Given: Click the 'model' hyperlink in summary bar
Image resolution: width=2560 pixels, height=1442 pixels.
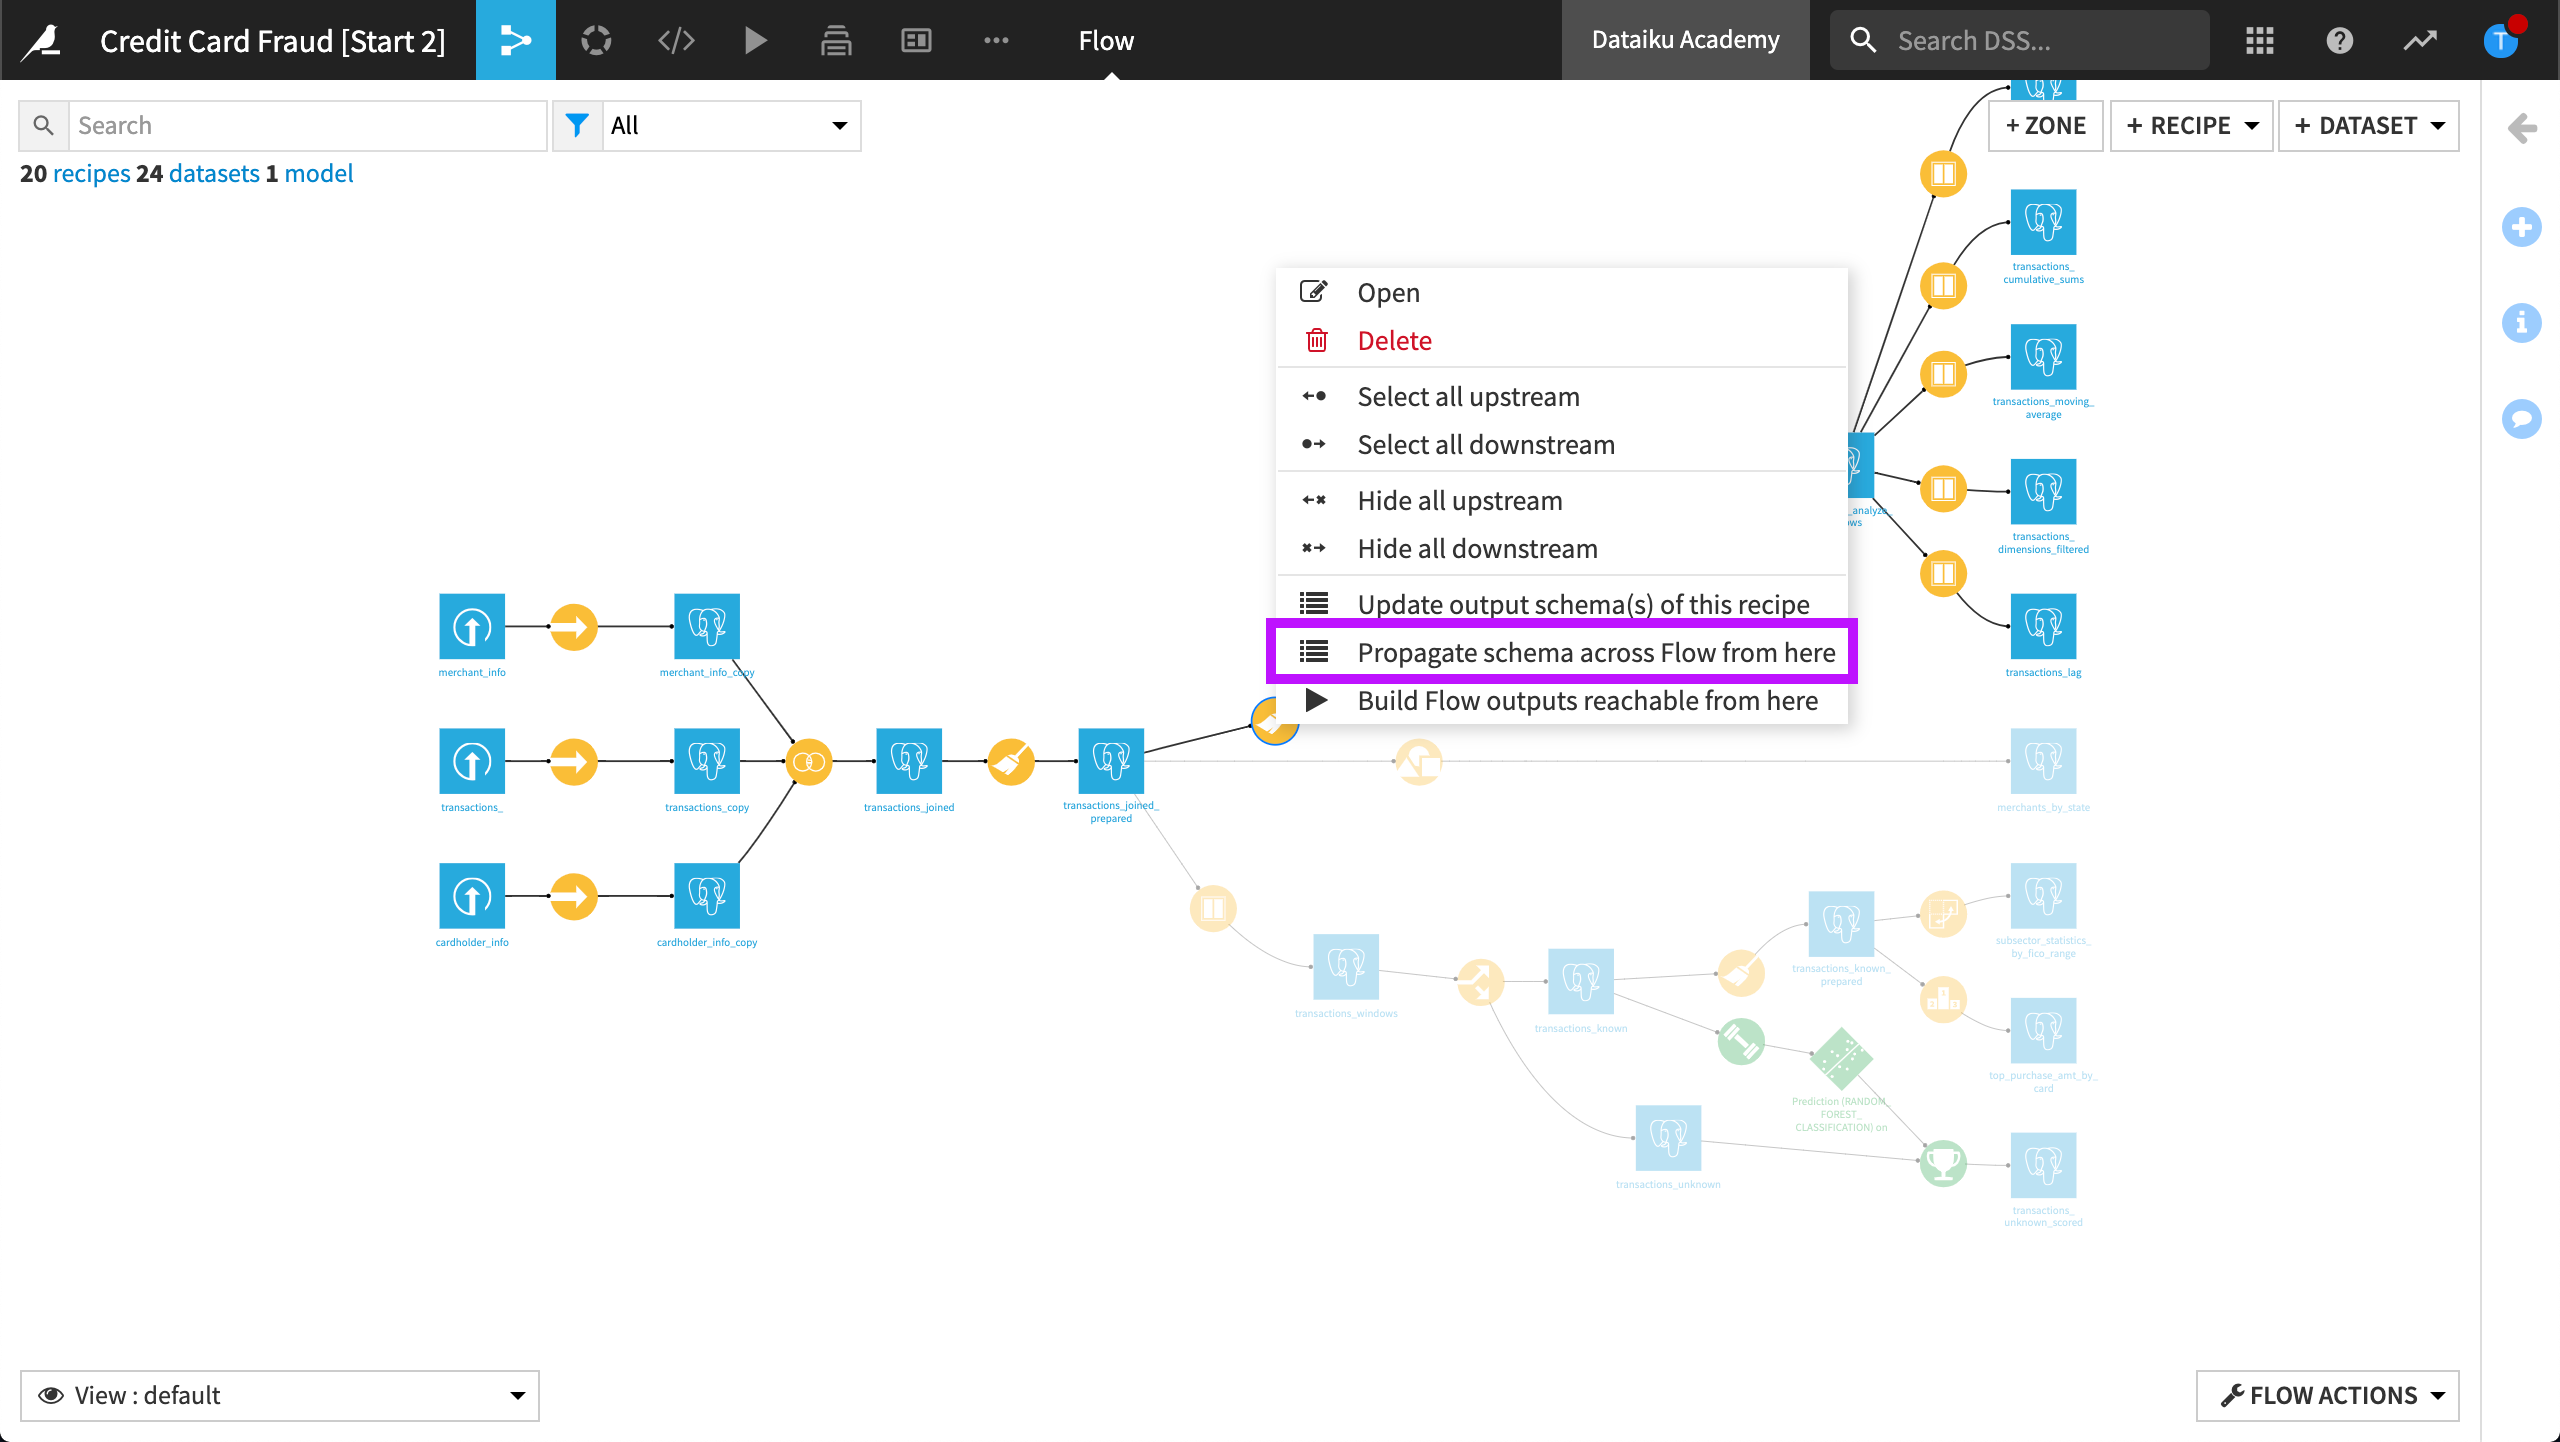Looking at the screenshot, I should (320, 172).
